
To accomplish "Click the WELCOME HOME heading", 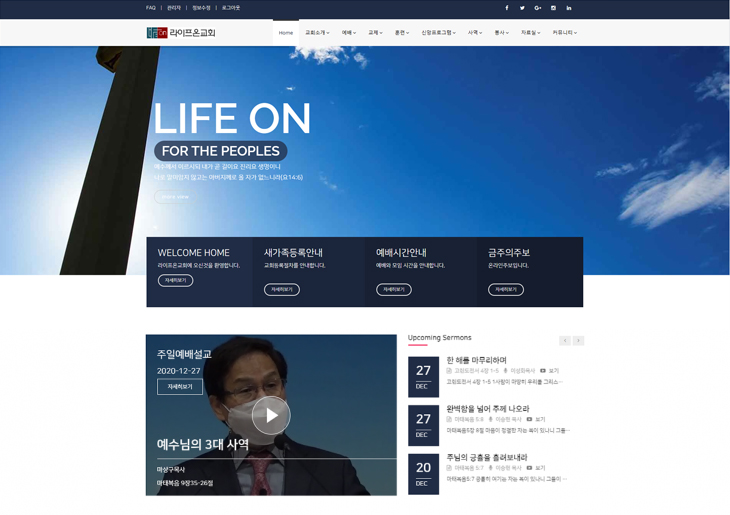I will [194, 253].
